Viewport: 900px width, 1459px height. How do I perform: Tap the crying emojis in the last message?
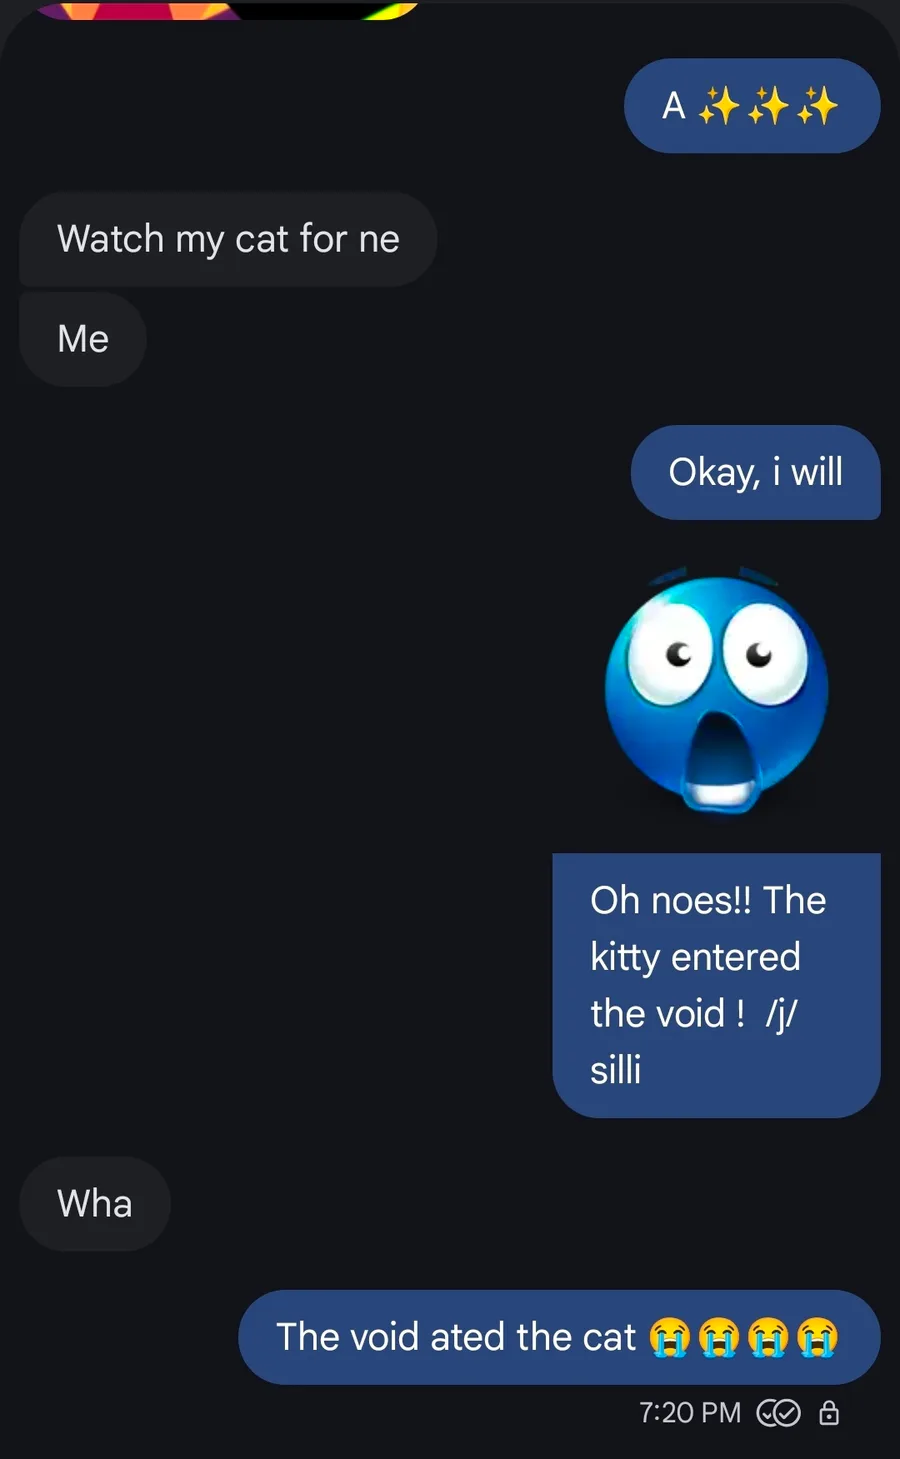coord(743,1337)
